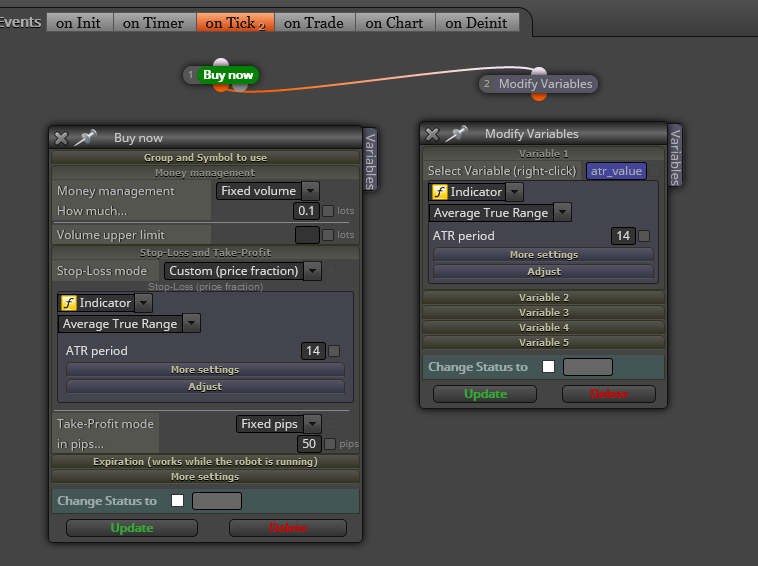The image size is (758, 566).
Task: Switch to the on Timer event tab
Action: (153, 23)
